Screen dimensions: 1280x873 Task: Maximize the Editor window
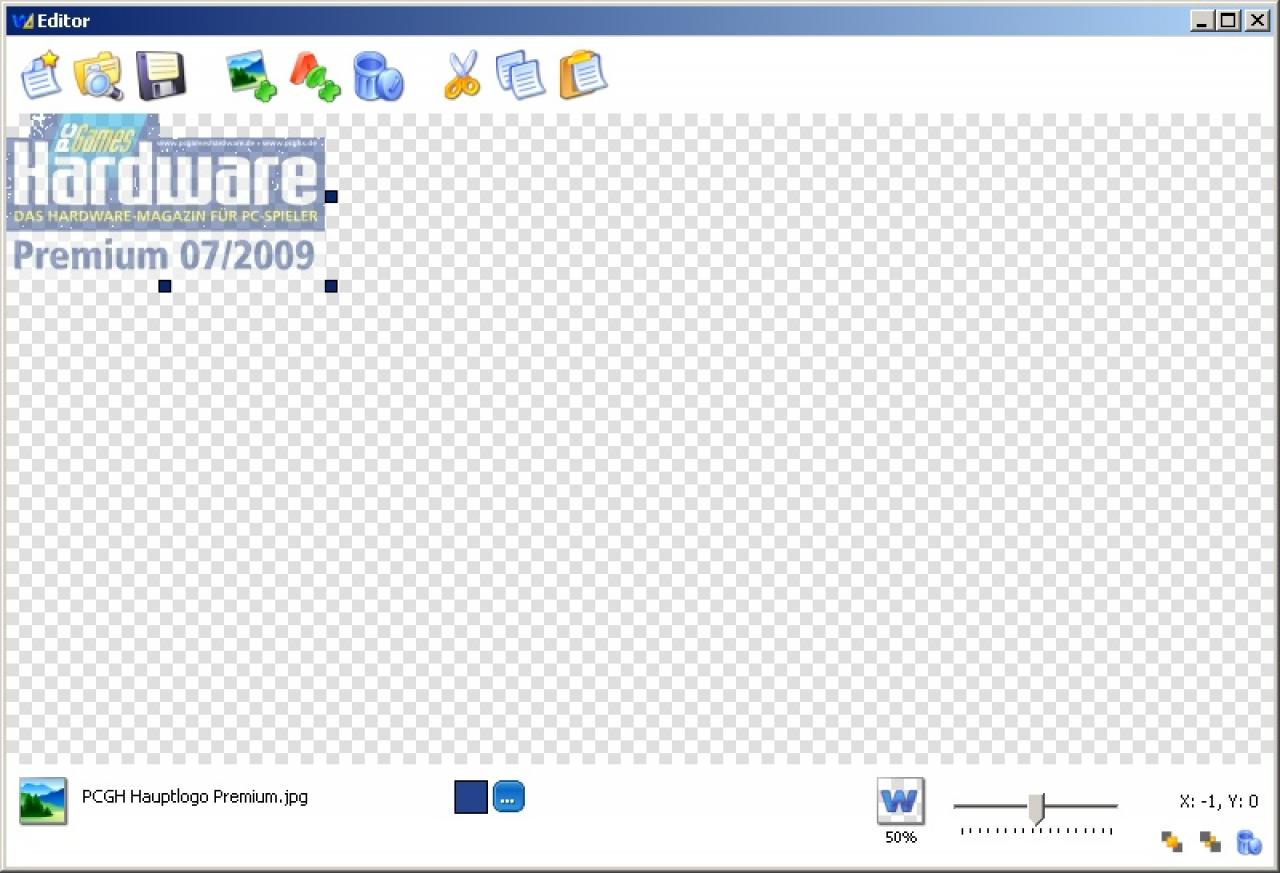1229,20
